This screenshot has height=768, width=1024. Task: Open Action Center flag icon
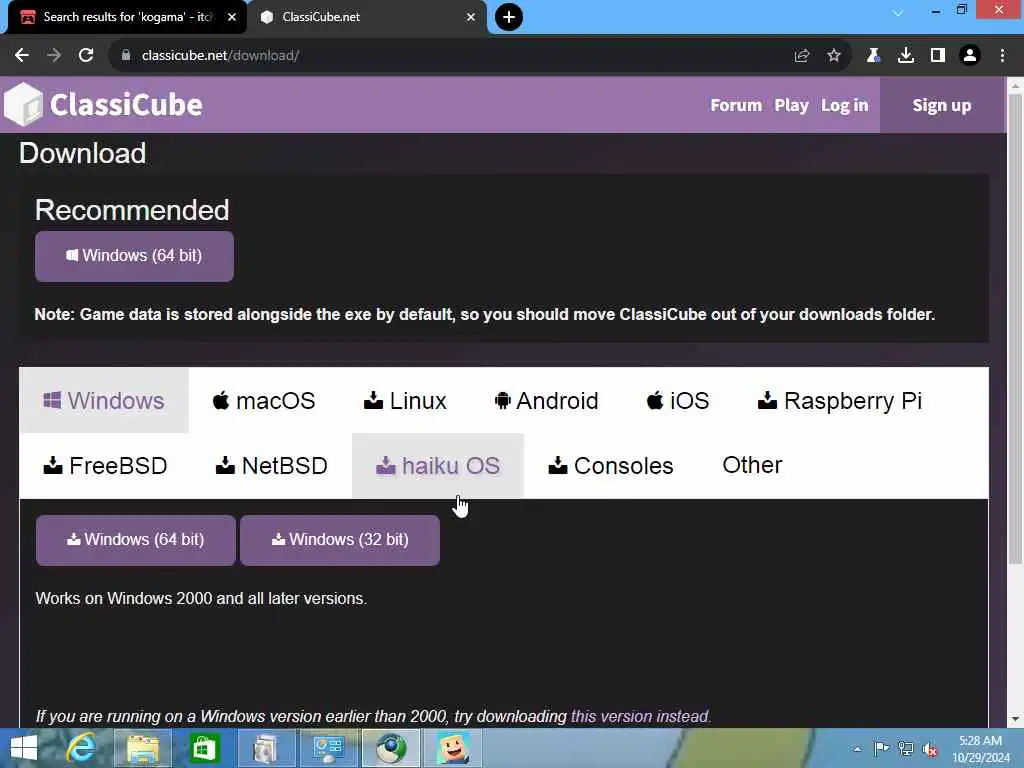point(881,748)
